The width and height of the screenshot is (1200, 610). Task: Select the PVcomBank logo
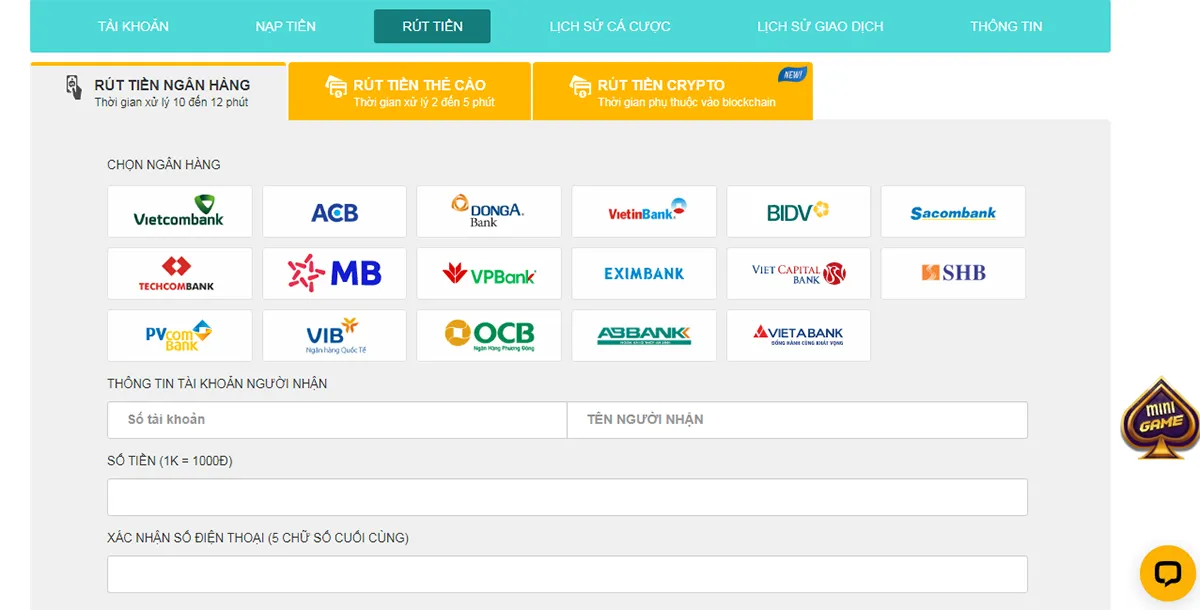click(x=180, y=336)
